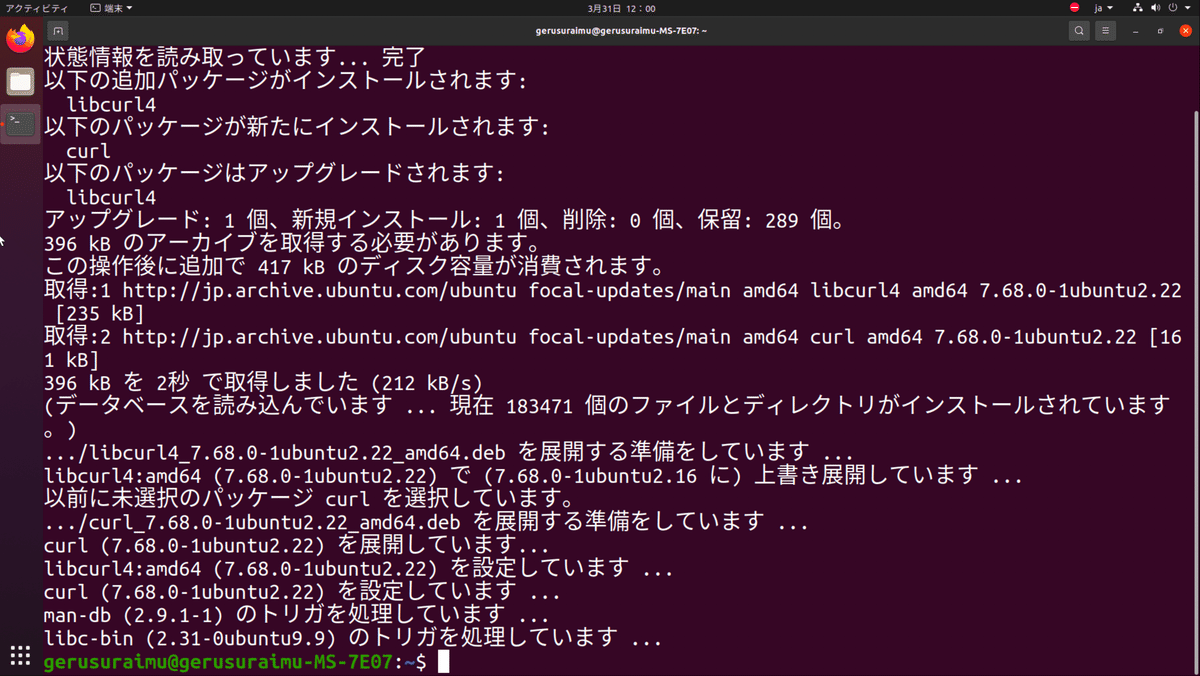Click curl (7.68.0-1ubuntu2.22) を展開しています line
Screen dimensions: 1200x676
(296, 547)
